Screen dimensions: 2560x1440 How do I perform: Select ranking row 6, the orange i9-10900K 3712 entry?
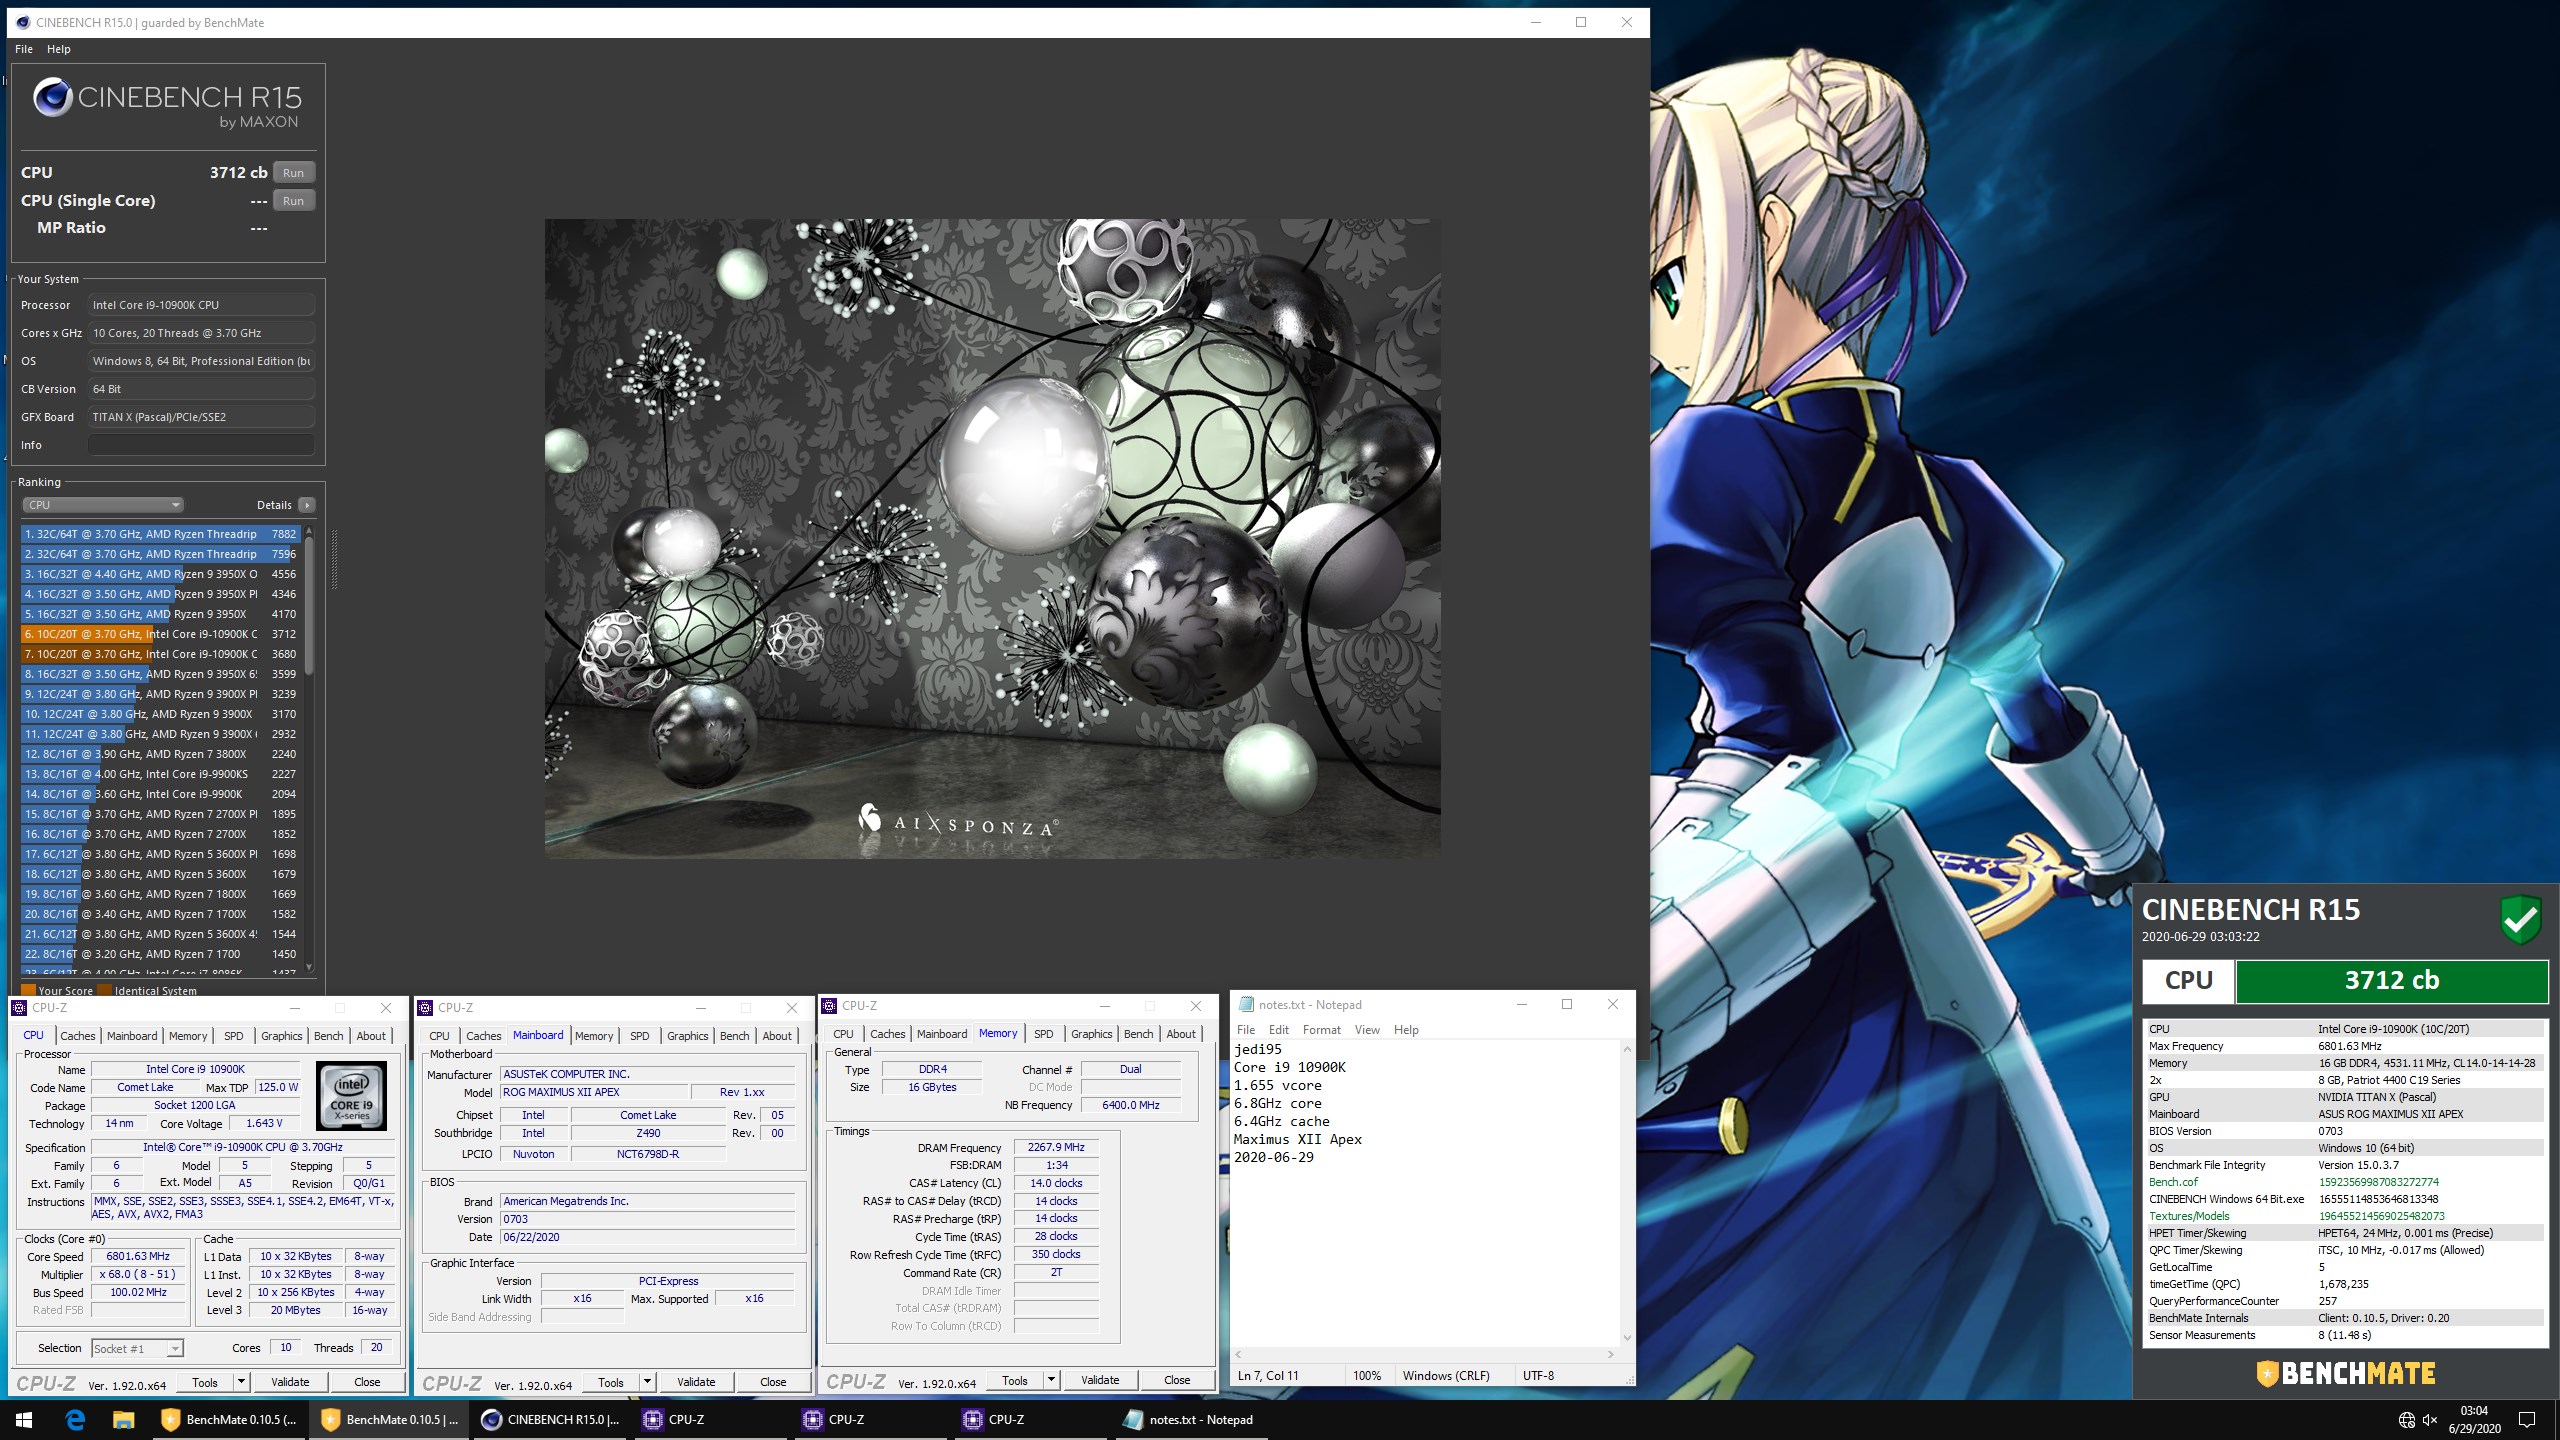(x=160, y=634)
